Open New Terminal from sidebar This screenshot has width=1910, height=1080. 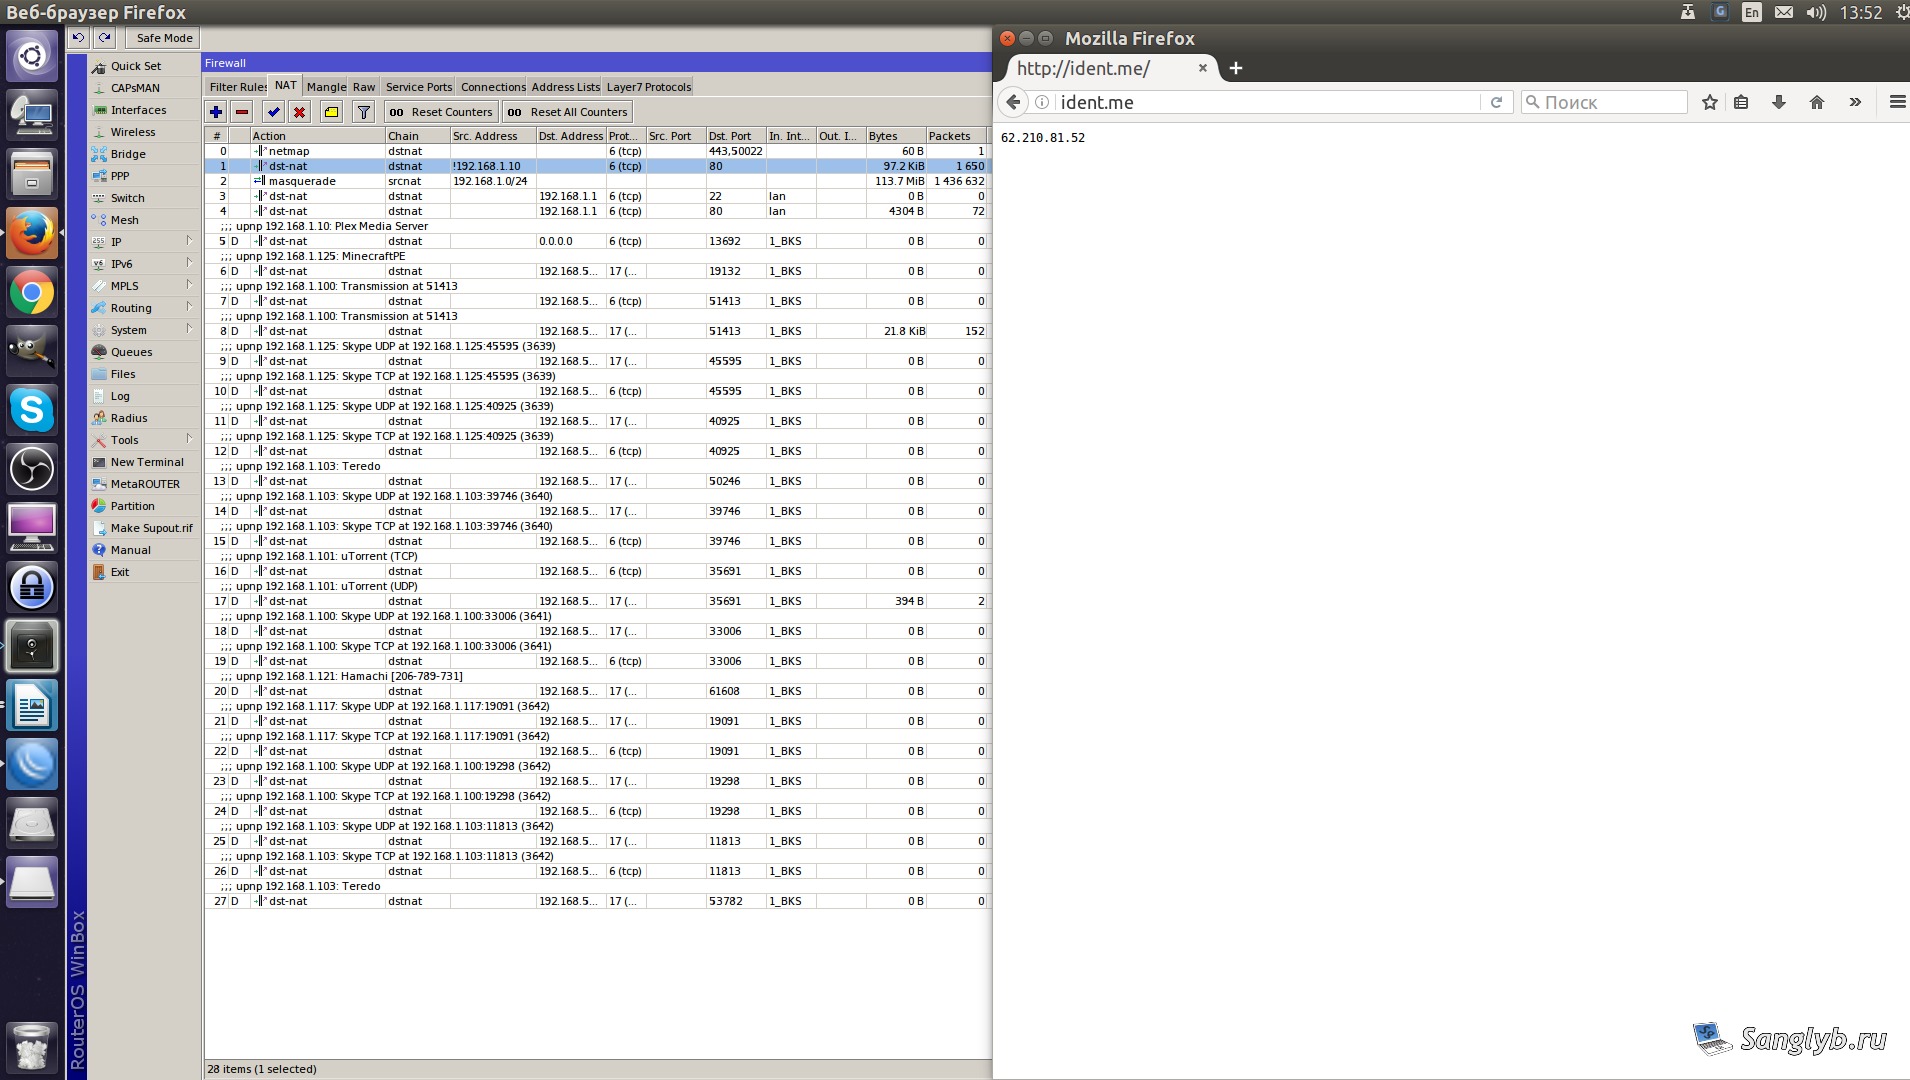146,462
